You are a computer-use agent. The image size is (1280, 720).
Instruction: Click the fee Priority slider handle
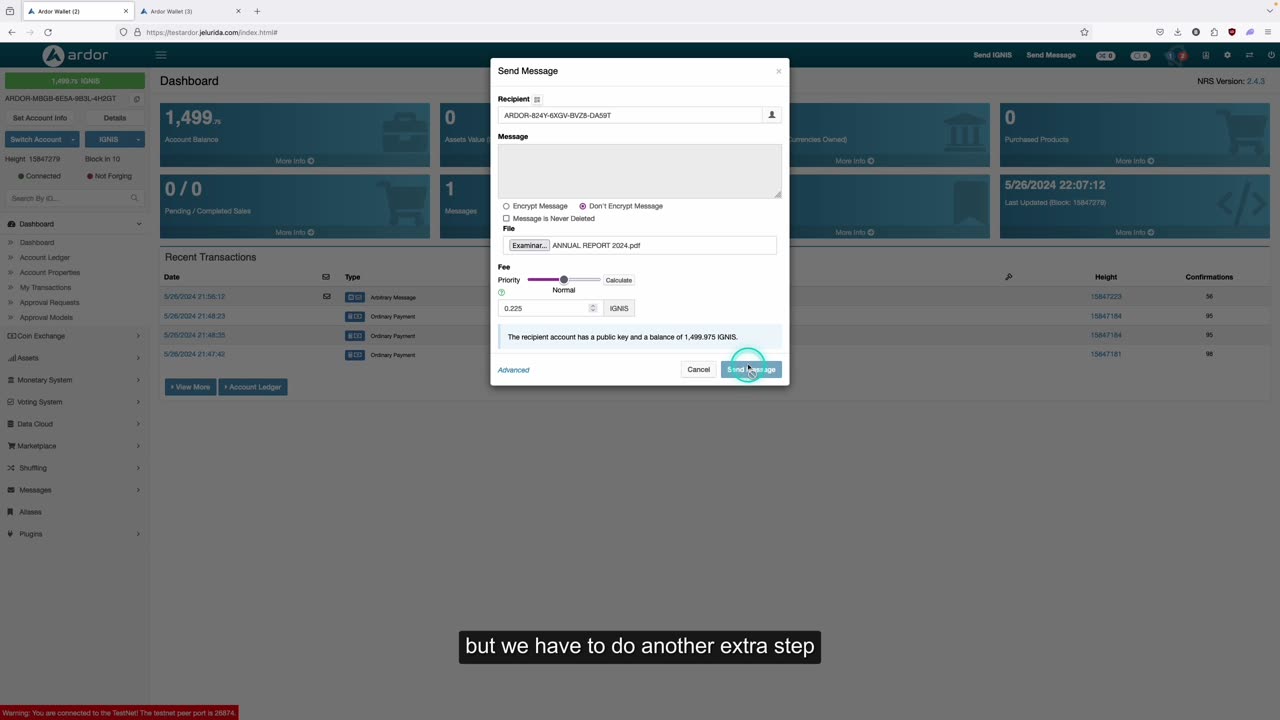tap(564, 280)
